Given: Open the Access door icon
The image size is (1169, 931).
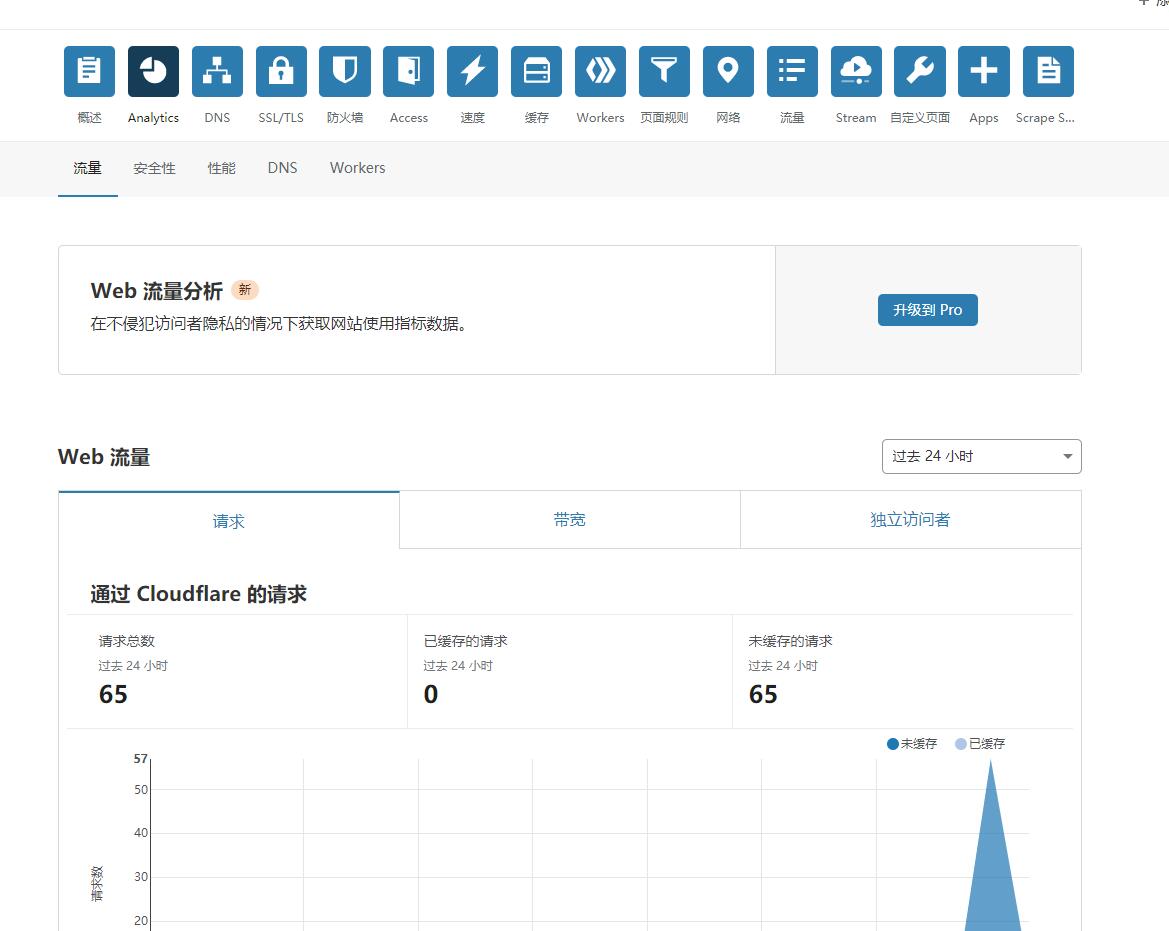Looking at the screenshot, I should 409,72.
